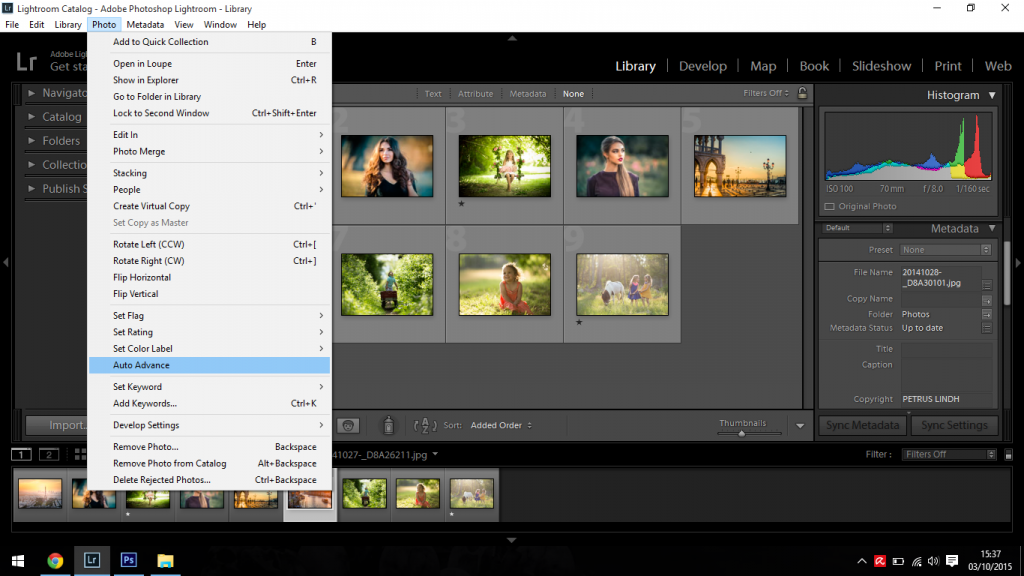Click the red antivirus tray icon
Screen dimensions: 1024x576
click(x=880, y=561)
